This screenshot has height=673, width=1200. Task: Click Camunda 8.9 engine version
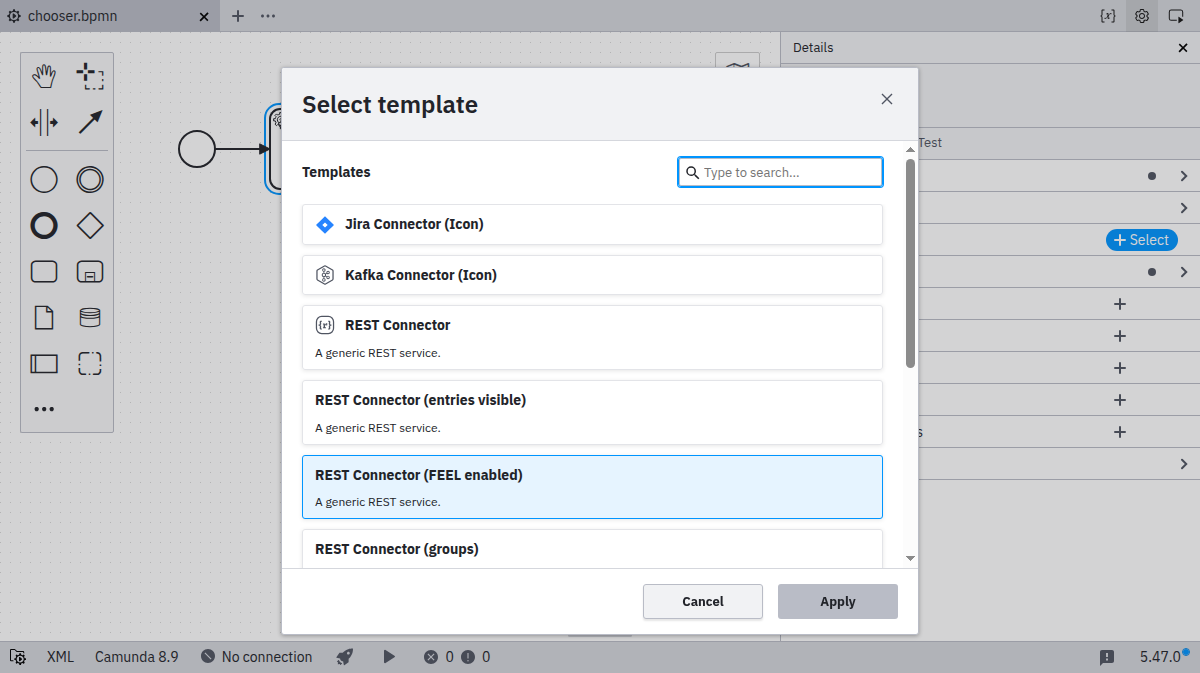click(x=137, y=657)
